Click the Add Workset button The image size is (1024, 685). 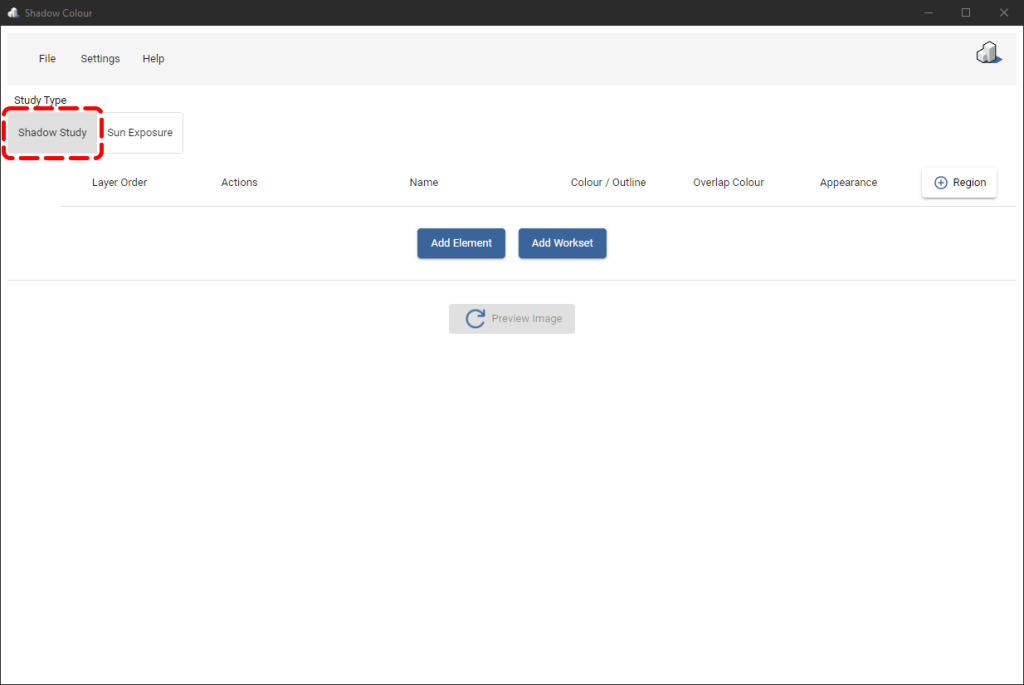[x=562, y=243]
